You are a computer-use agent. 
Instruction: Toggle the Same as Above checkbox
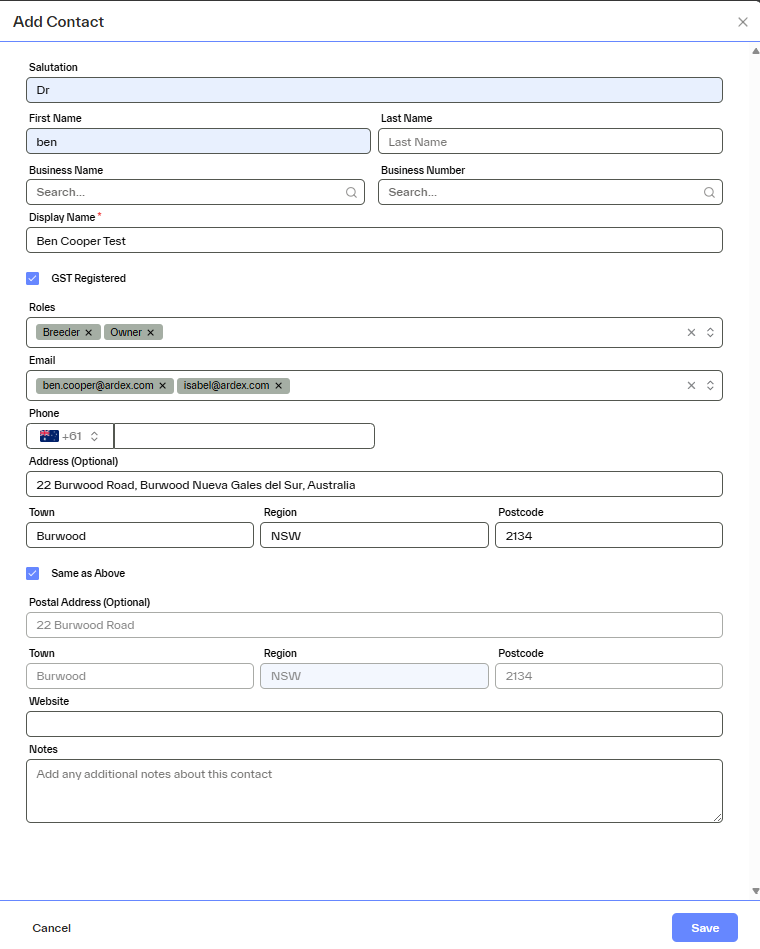[x=33, y=574]
